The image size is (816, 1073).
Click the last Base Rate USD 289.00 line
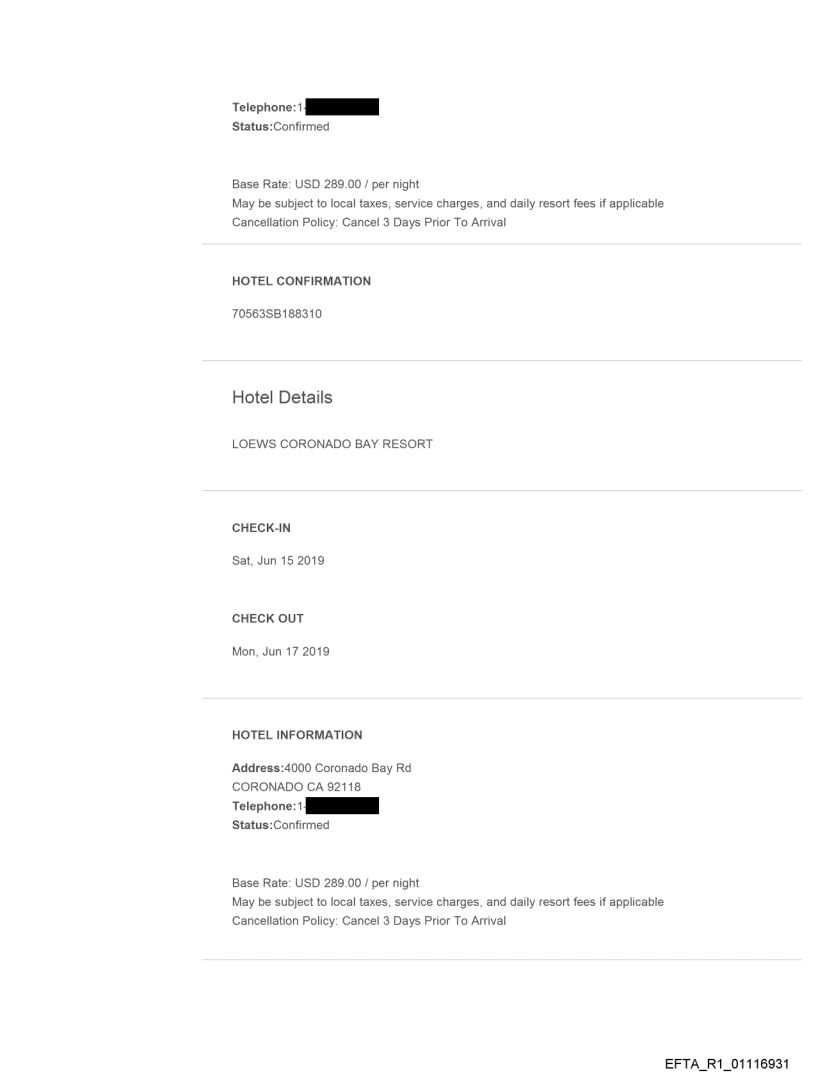325,883
